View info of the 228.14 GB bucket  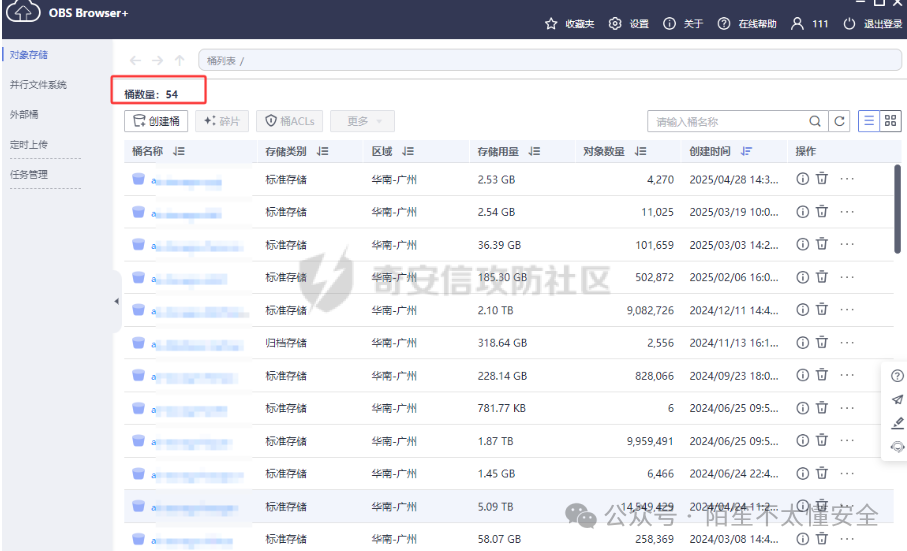click(x=802, y=375)
